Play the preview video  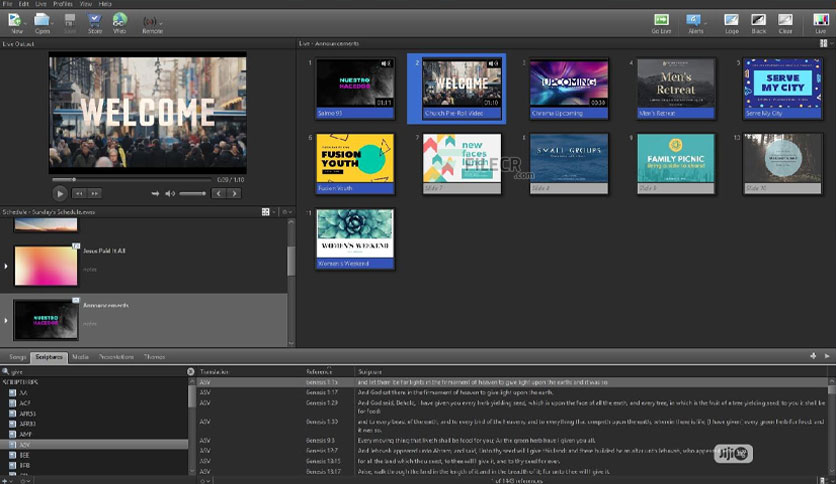pos(59,194)
